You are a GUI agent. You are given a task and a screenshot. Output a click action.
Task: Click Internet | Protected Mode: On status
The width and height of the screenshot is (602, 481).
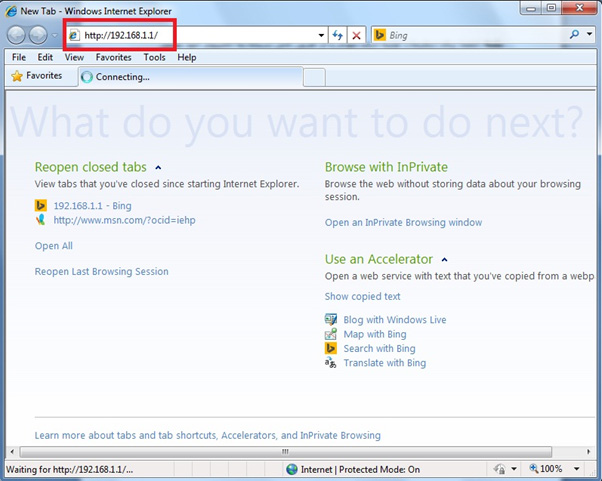click(360, 469)
